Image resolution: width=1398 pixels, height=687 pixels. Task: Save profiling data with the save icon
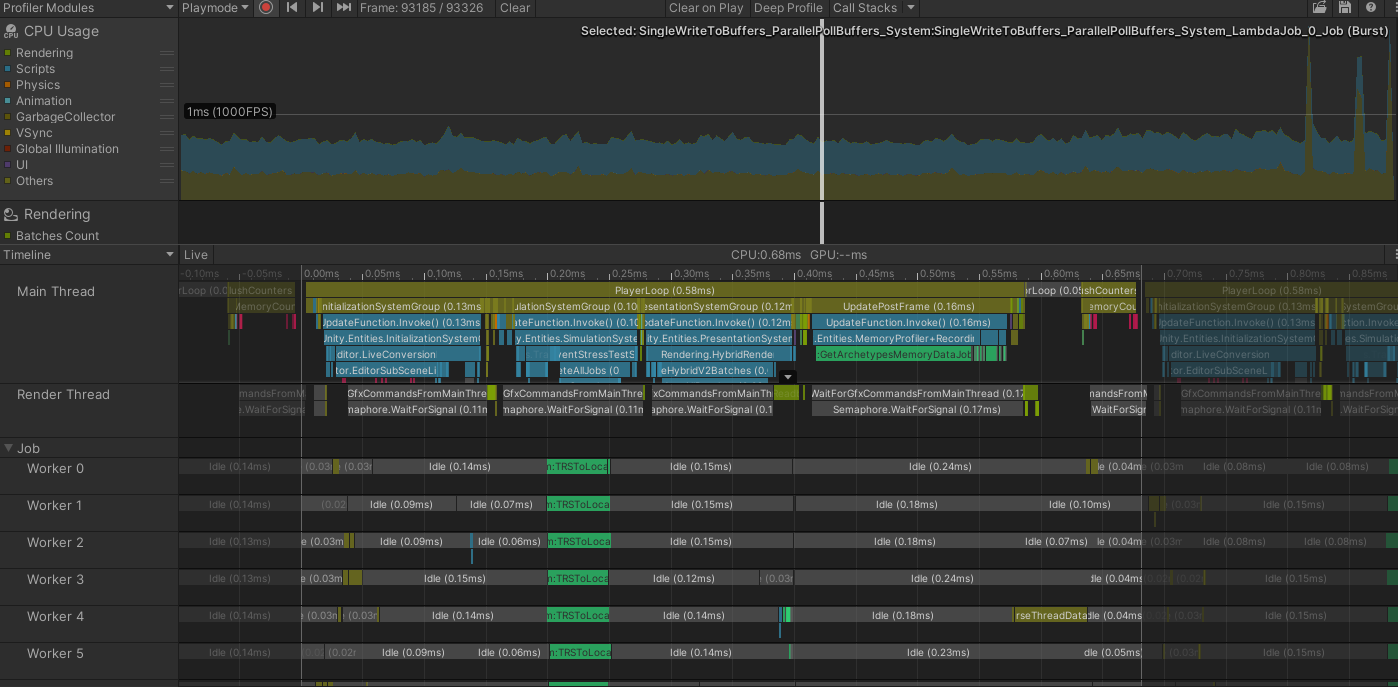pyautogui.click(x=1343, y=8)
